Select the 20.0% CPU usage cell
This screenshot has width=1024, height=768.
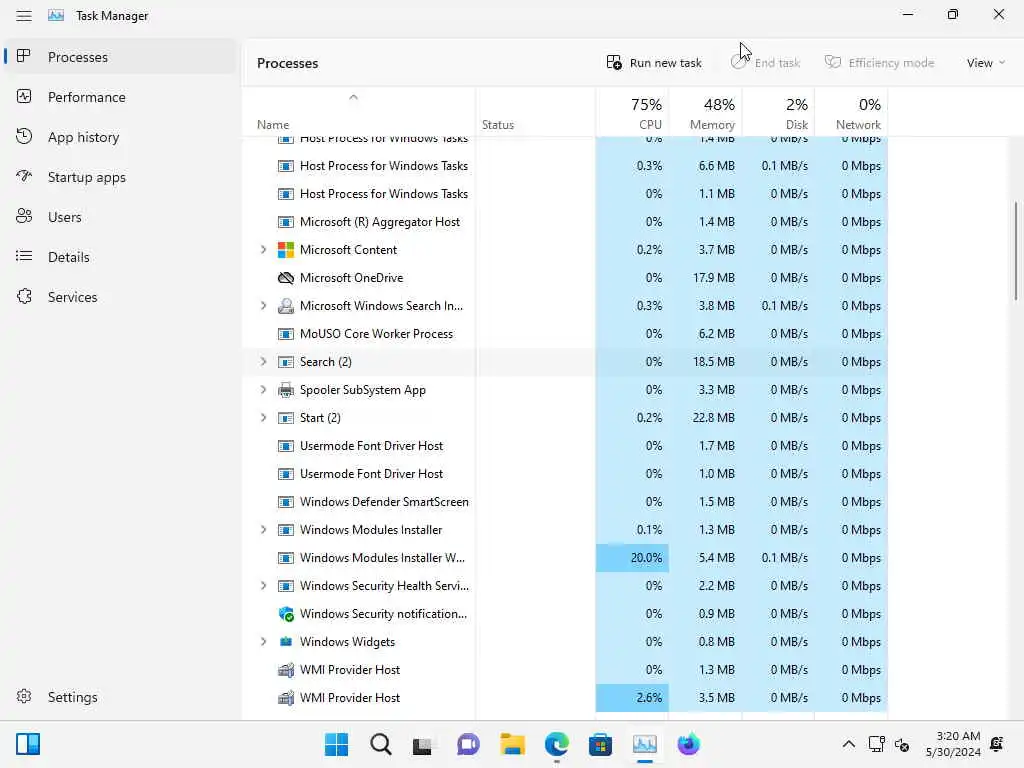[632, 558]
